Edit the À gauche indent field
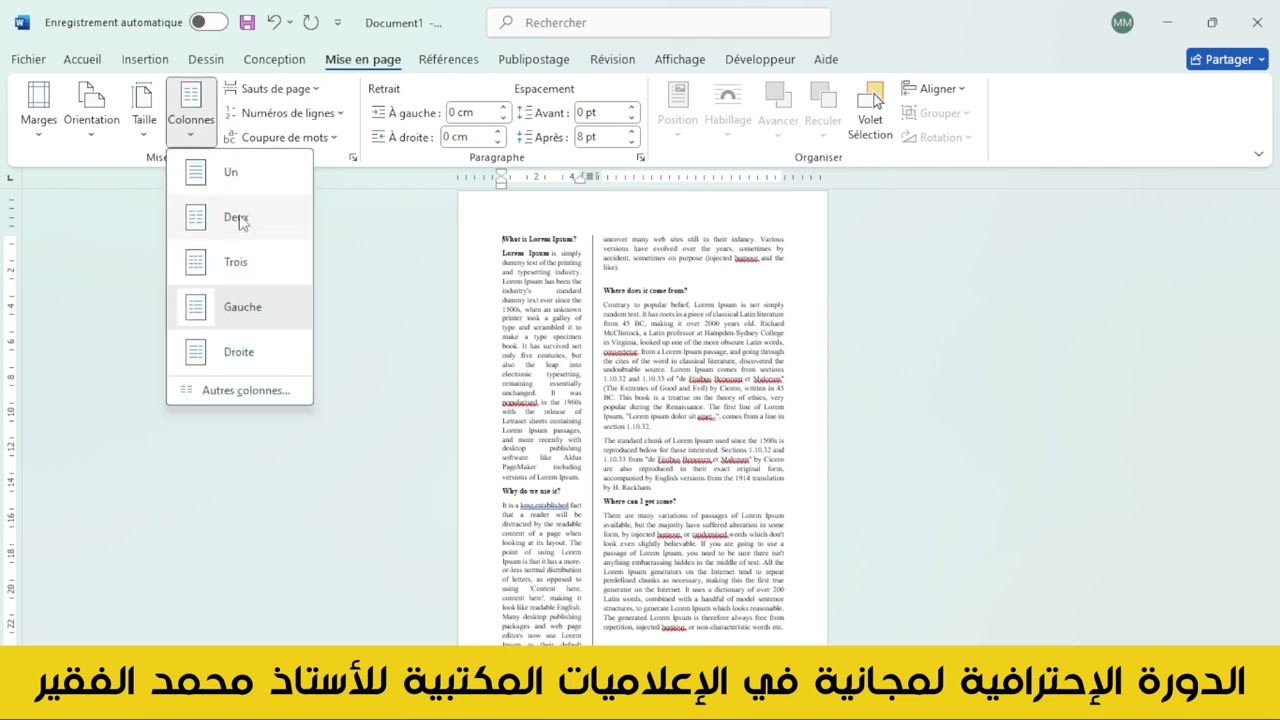The height and width of the screenshot is (720, 1280). pos(470,112)
